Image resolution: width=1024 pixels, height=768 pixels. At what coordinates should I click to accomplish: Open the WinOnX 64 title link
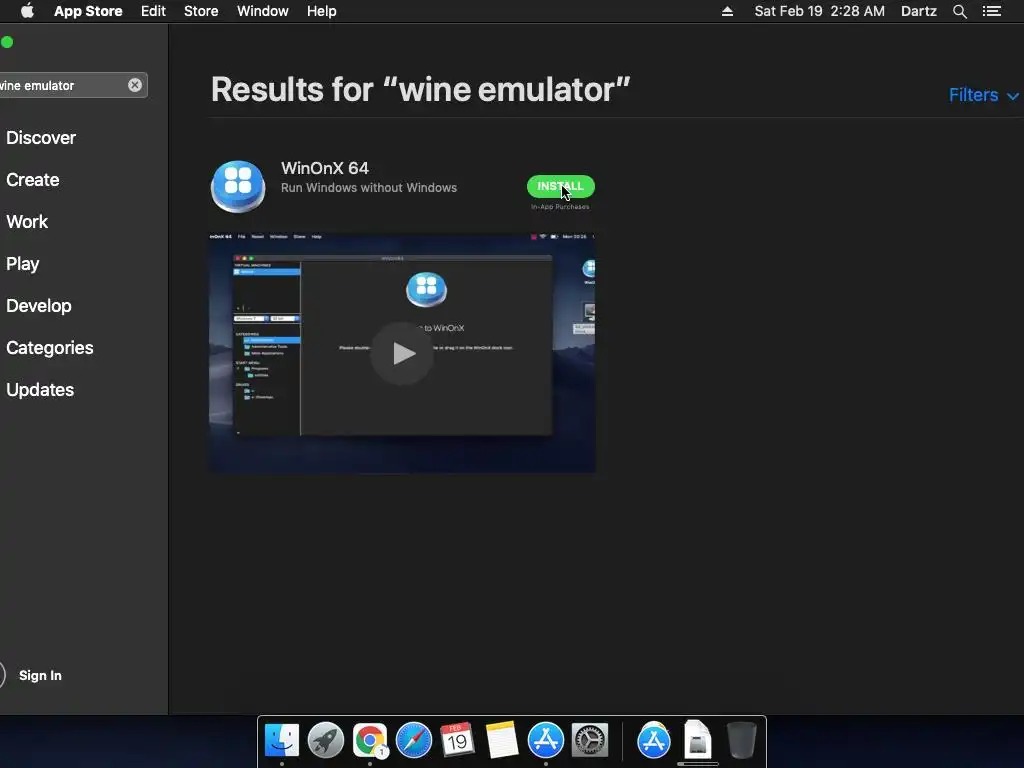[325, 168]
